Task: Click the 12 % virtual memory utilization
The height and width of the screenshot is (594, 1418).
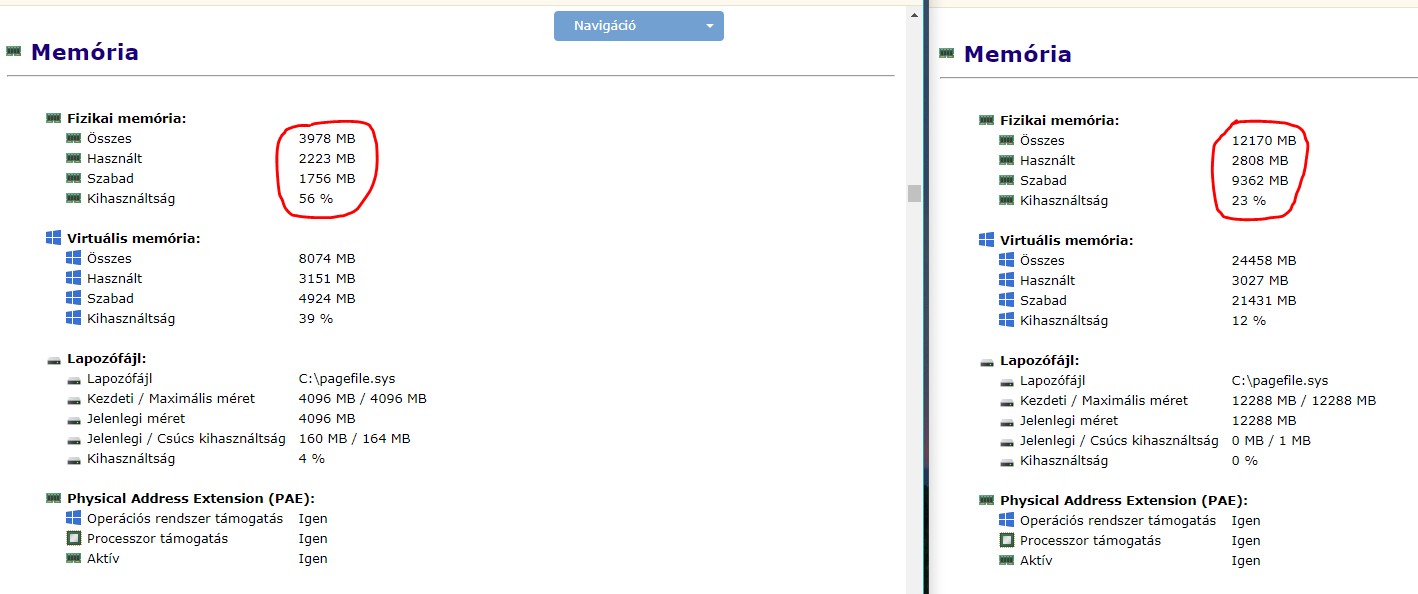Action: 1249,320
